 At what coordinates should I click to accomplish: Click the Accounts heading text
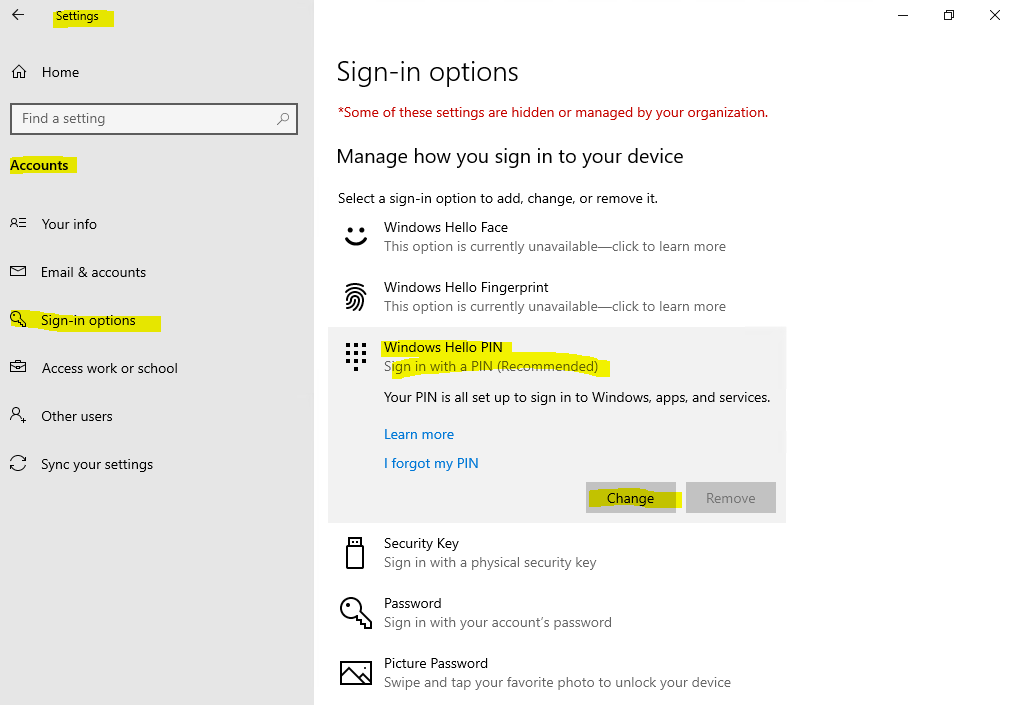pos(39,165)
